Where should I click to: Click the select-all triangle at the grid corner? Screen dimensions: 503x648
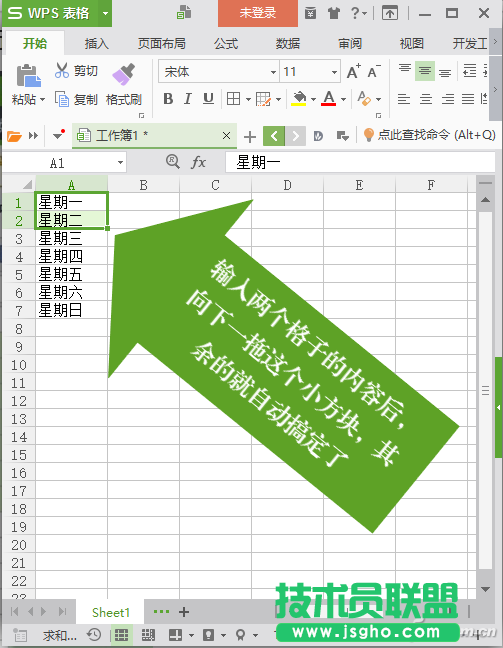27,184
